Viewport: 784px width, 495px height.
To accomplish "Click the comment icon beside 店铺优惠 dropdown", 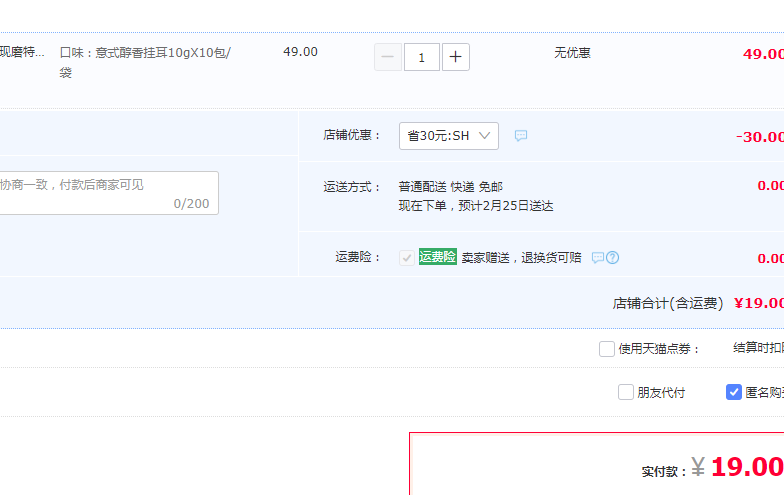I will 520,136.
